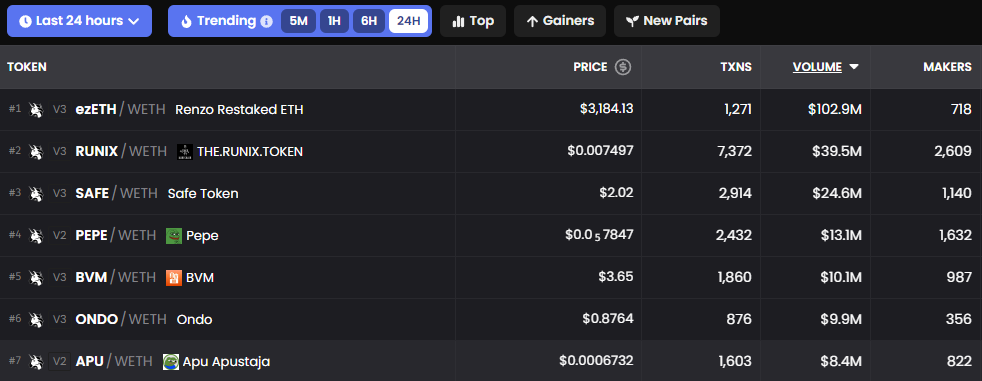
Task: Click the Apu Apustaja token icon
Action: pyautogui.click(x=170, y=362)
